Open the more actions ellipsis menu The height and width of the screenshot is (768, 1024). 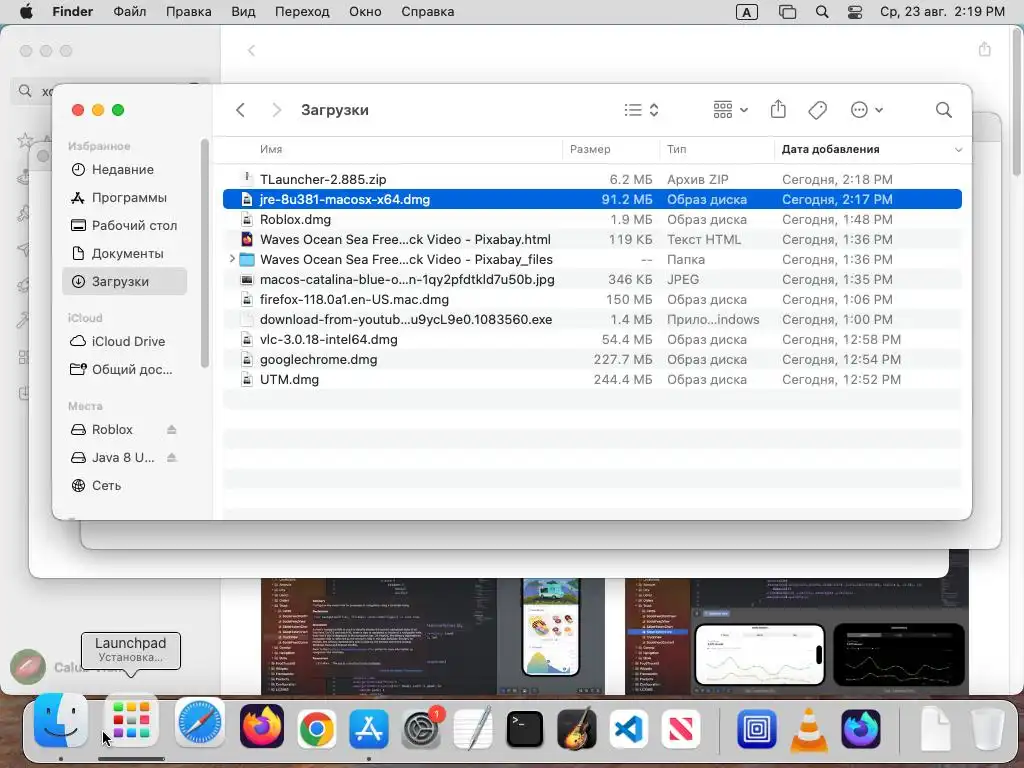pyautogui.click(x=867, y=110)
